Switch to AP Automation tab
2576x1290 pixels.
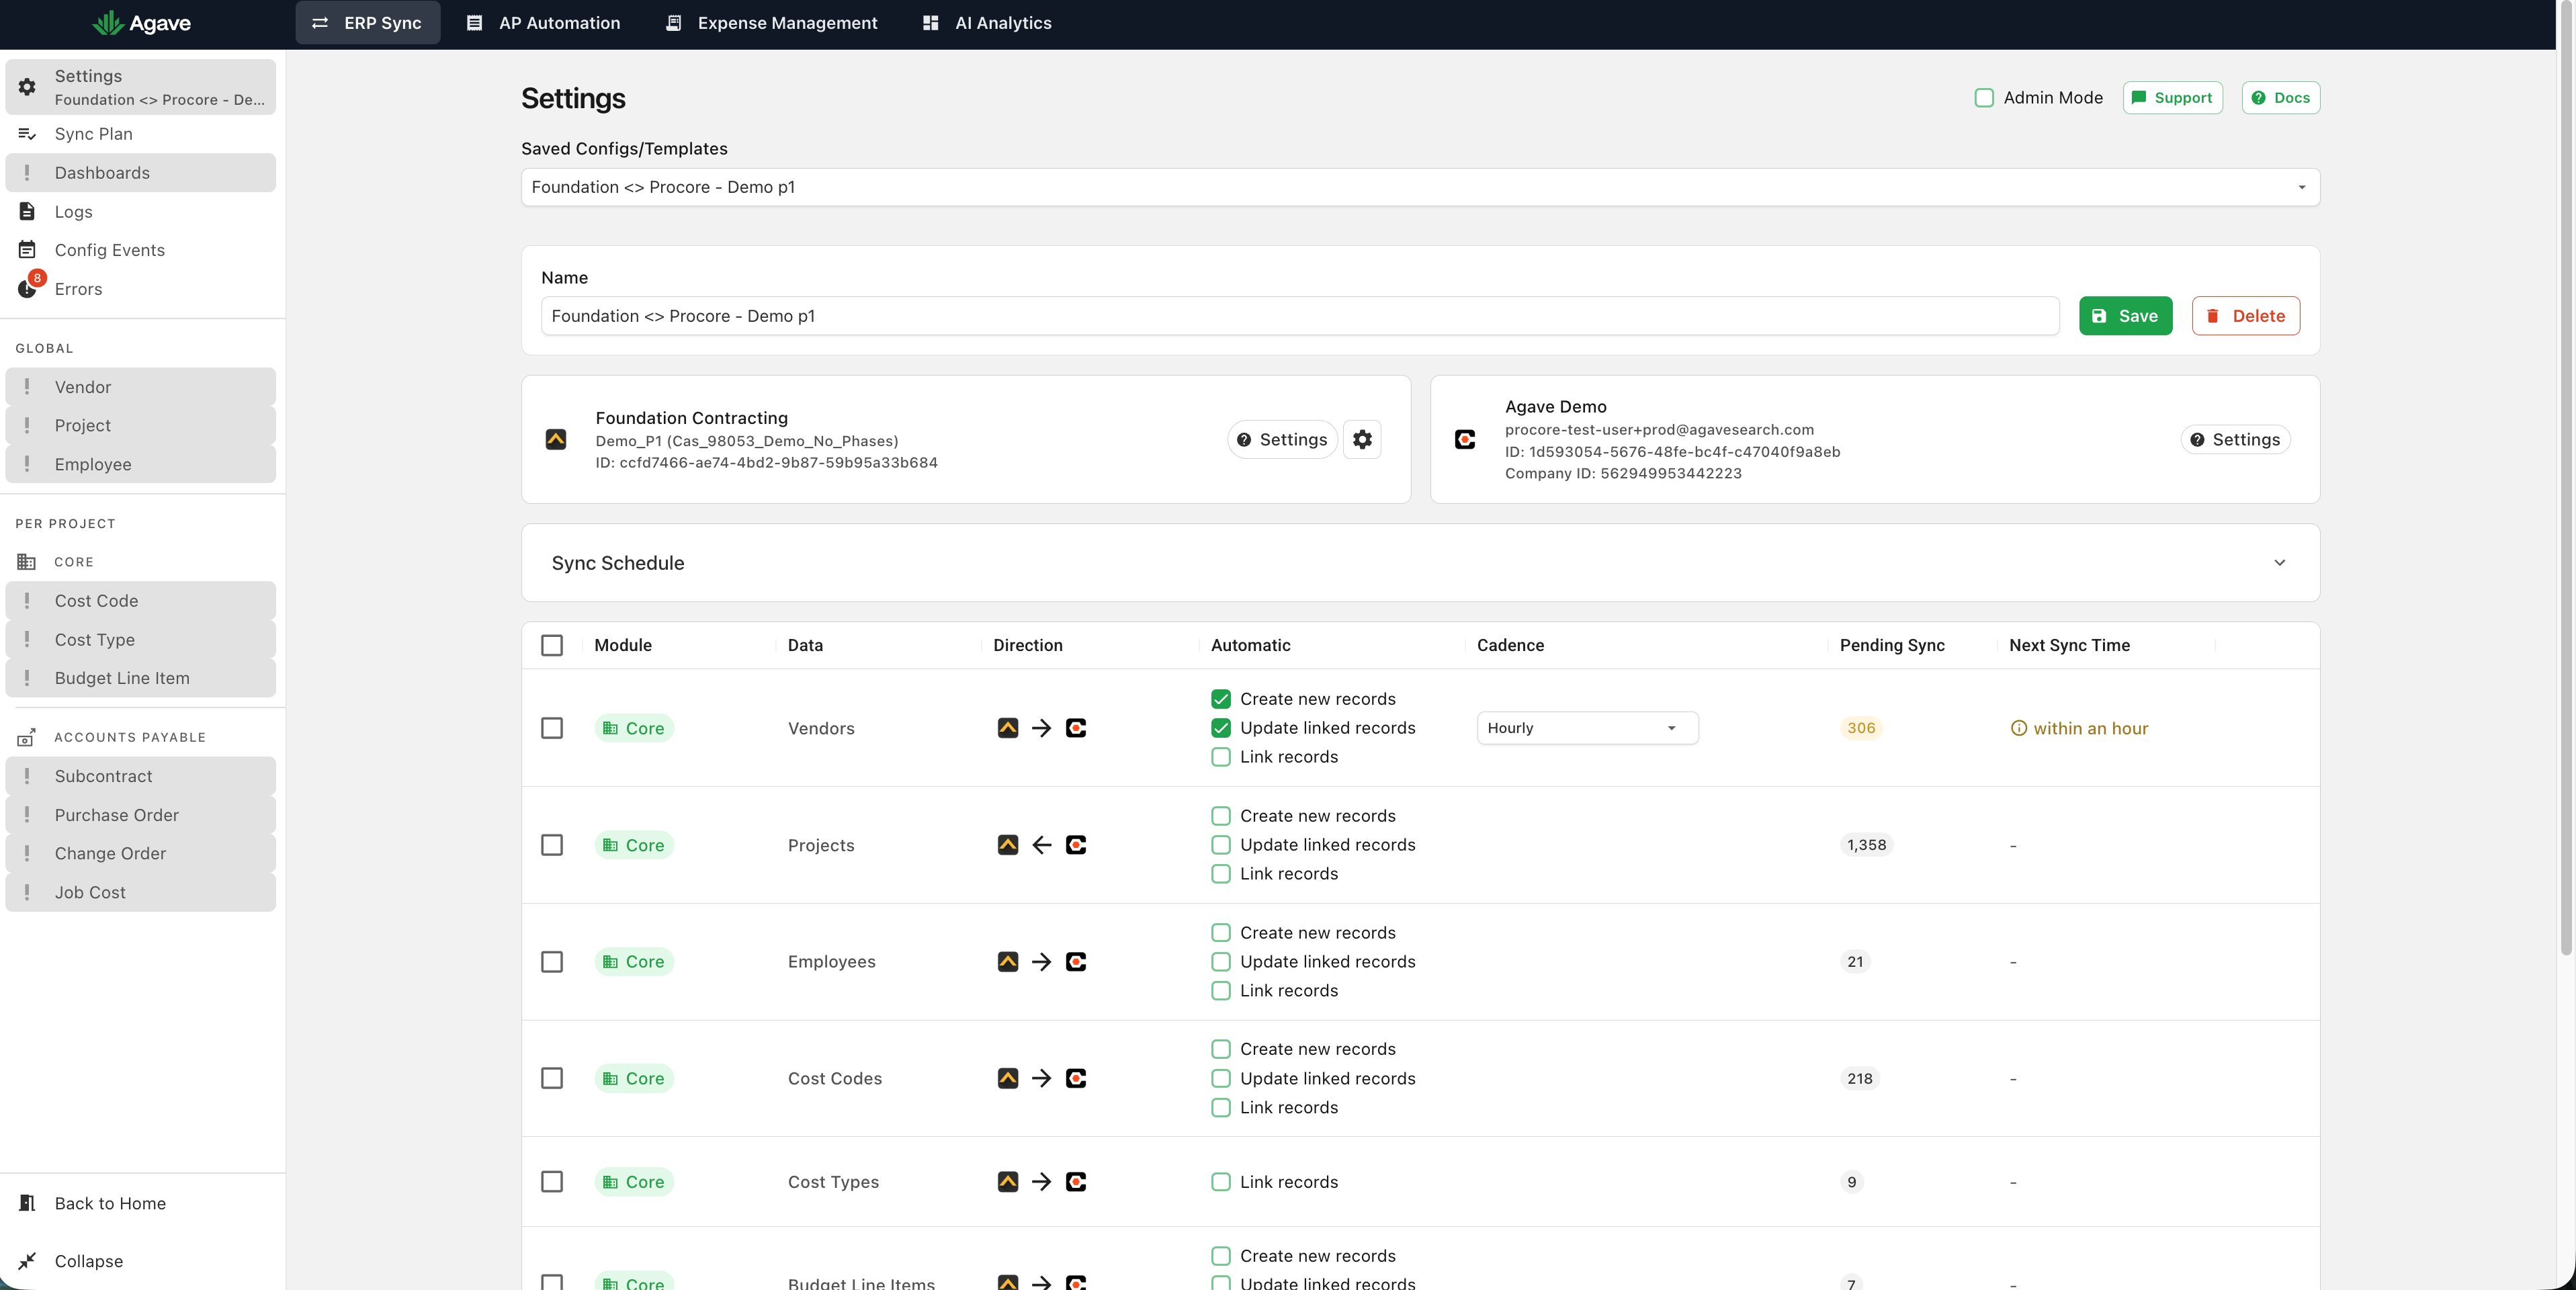(543, 23)
